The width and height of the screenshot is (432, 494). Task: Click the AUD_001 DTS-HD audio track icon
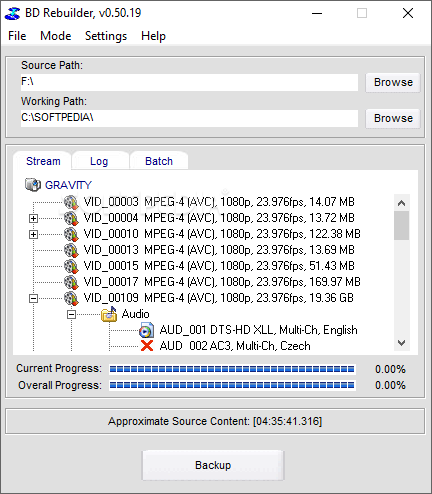[147, 330]
